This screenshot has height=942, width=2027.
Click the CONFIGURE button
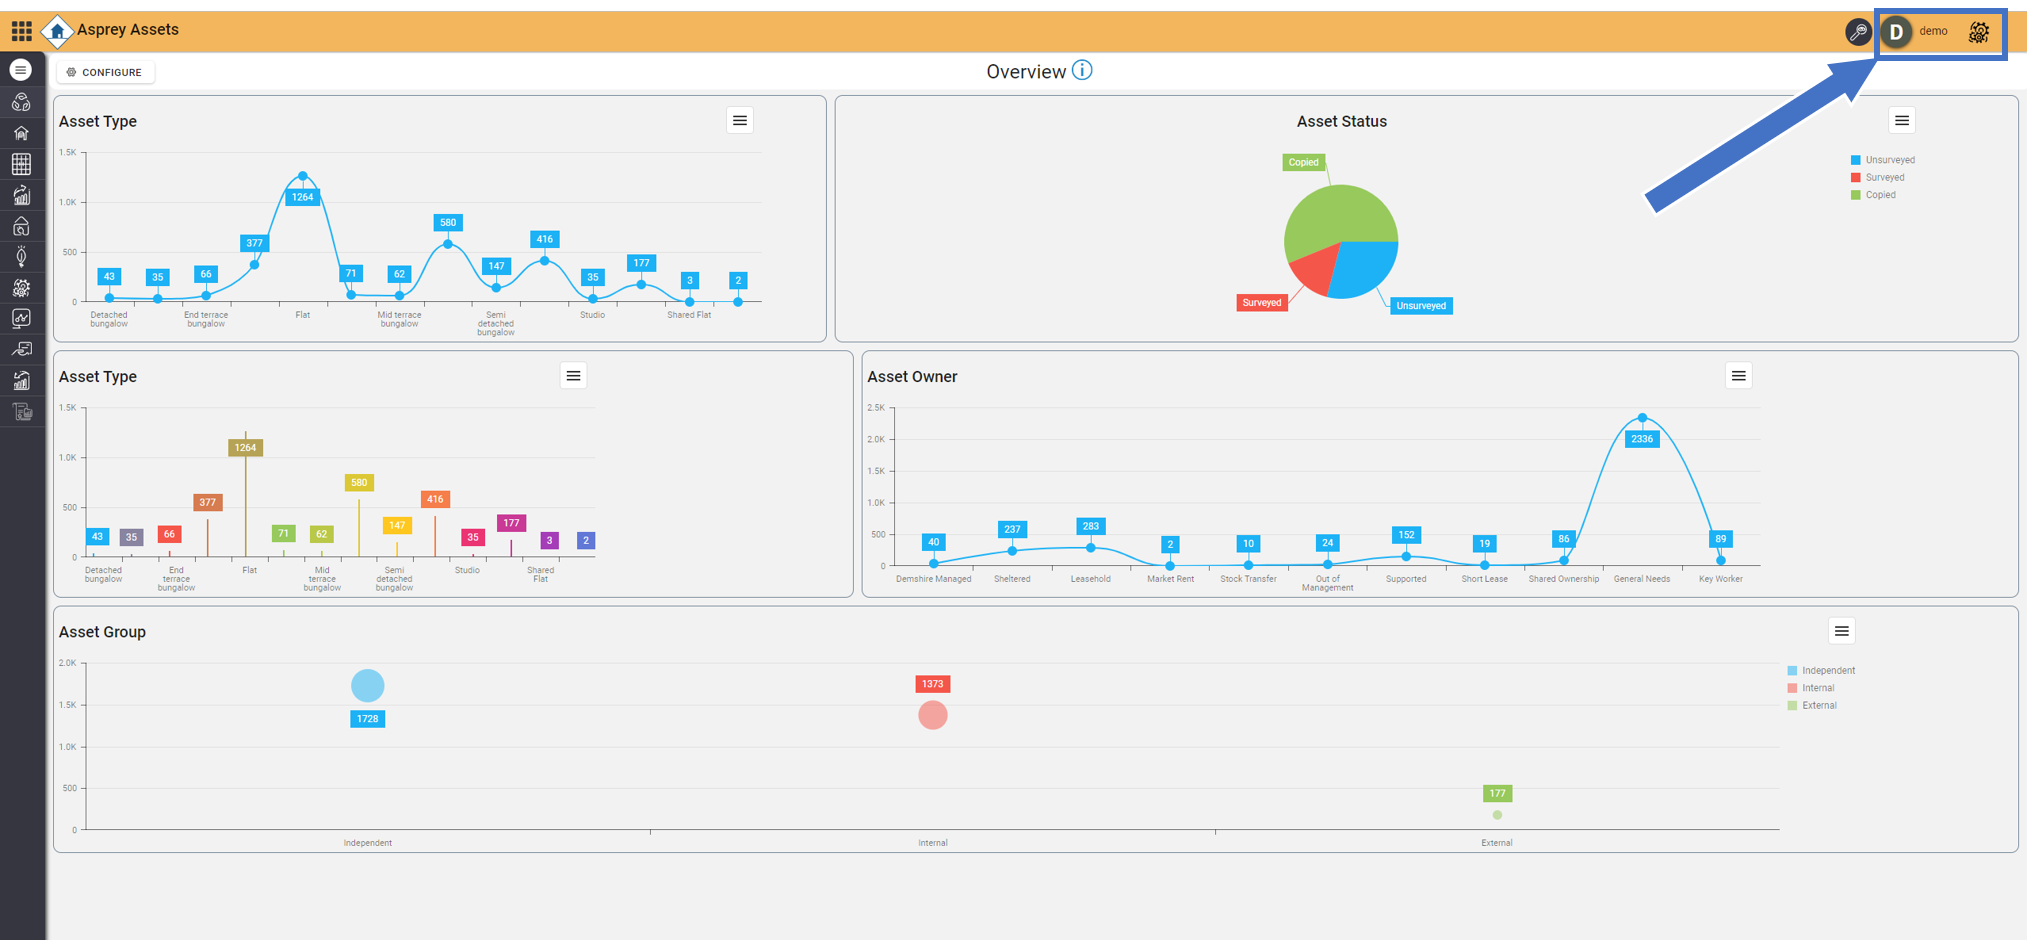pos(105,72)
